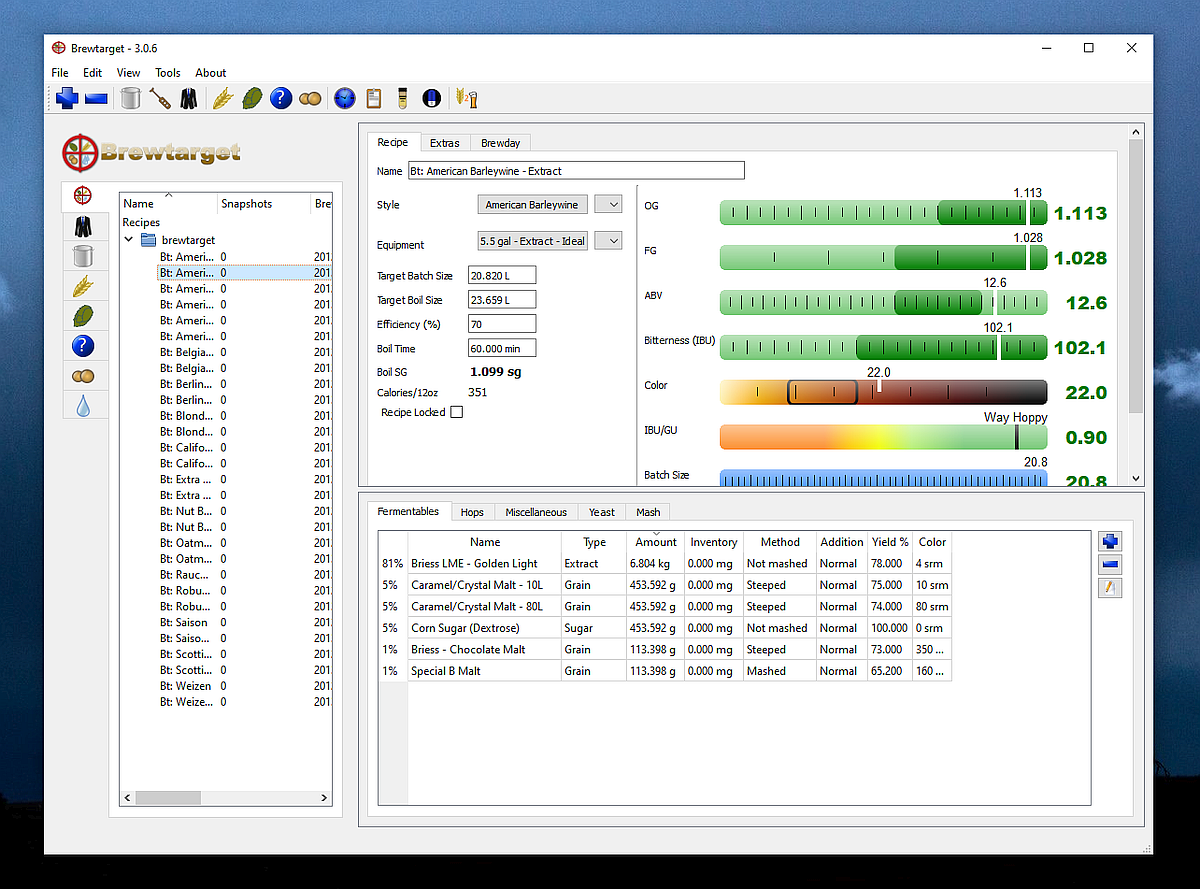This screenshot has height=889, width=1200.
Task: Click the blue plus New Recipe toolbar icon
Action: click(x=67, y=98)
